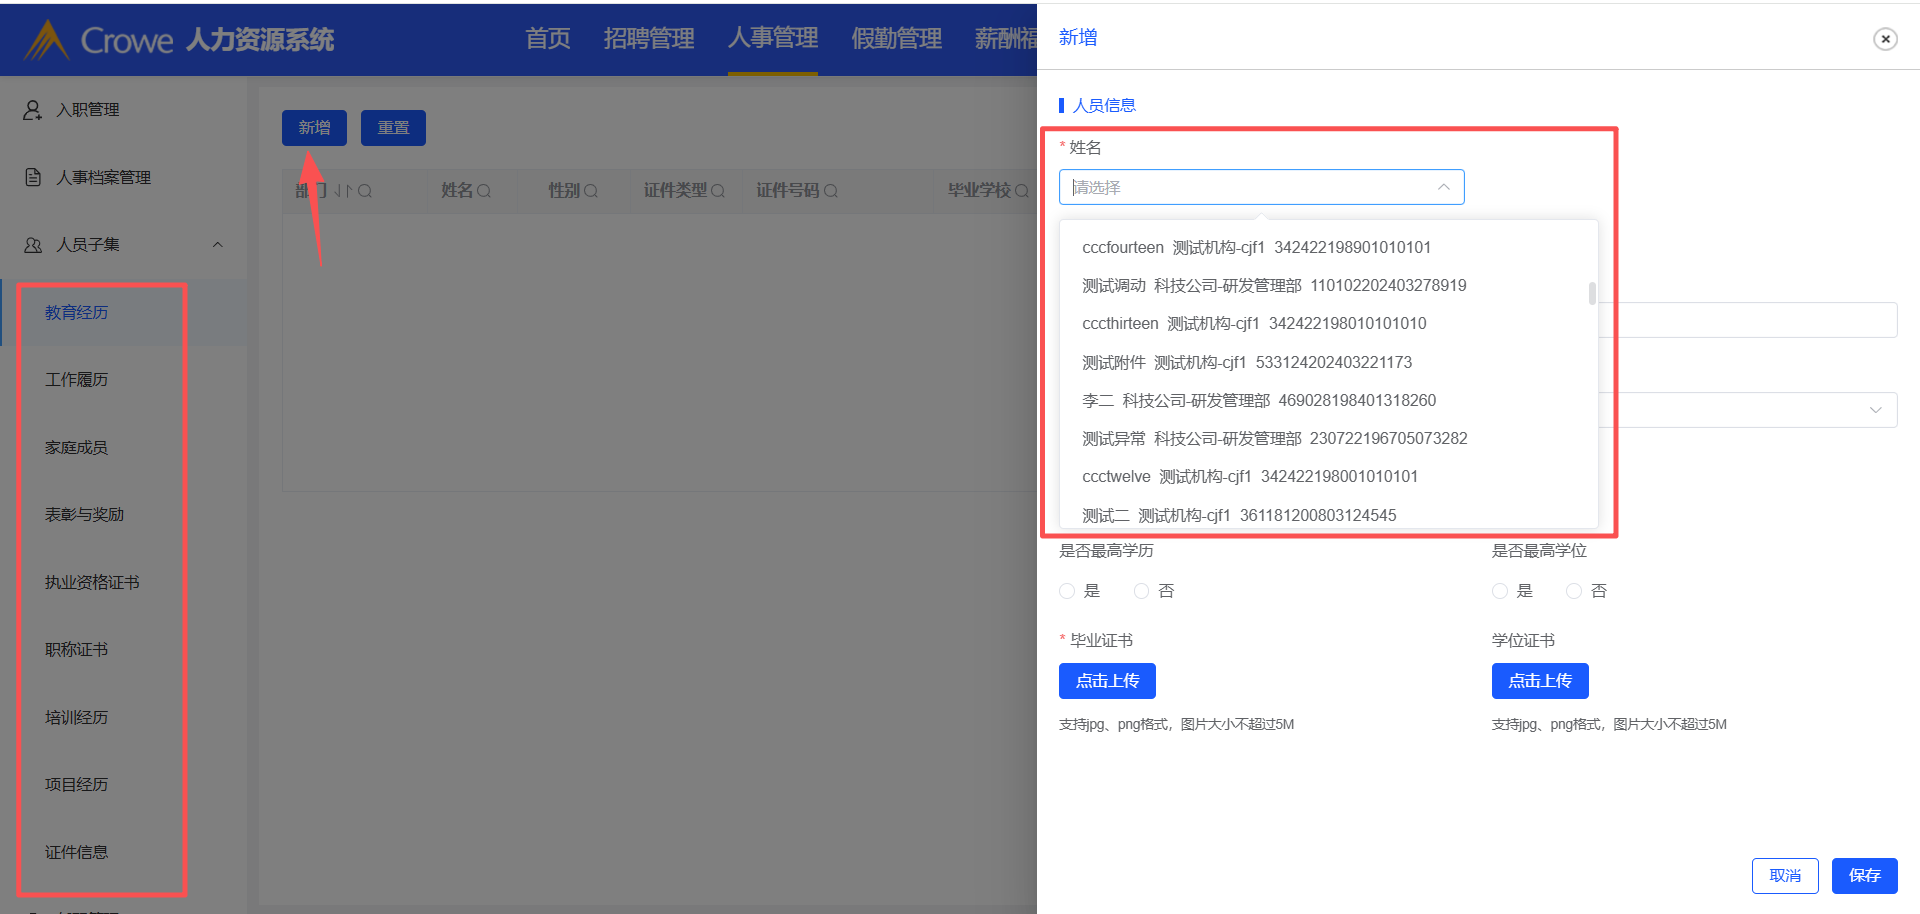Select 是 for 是否最高学历
This screenshot has height=914, width=1920.
(x=1067, y=591)
